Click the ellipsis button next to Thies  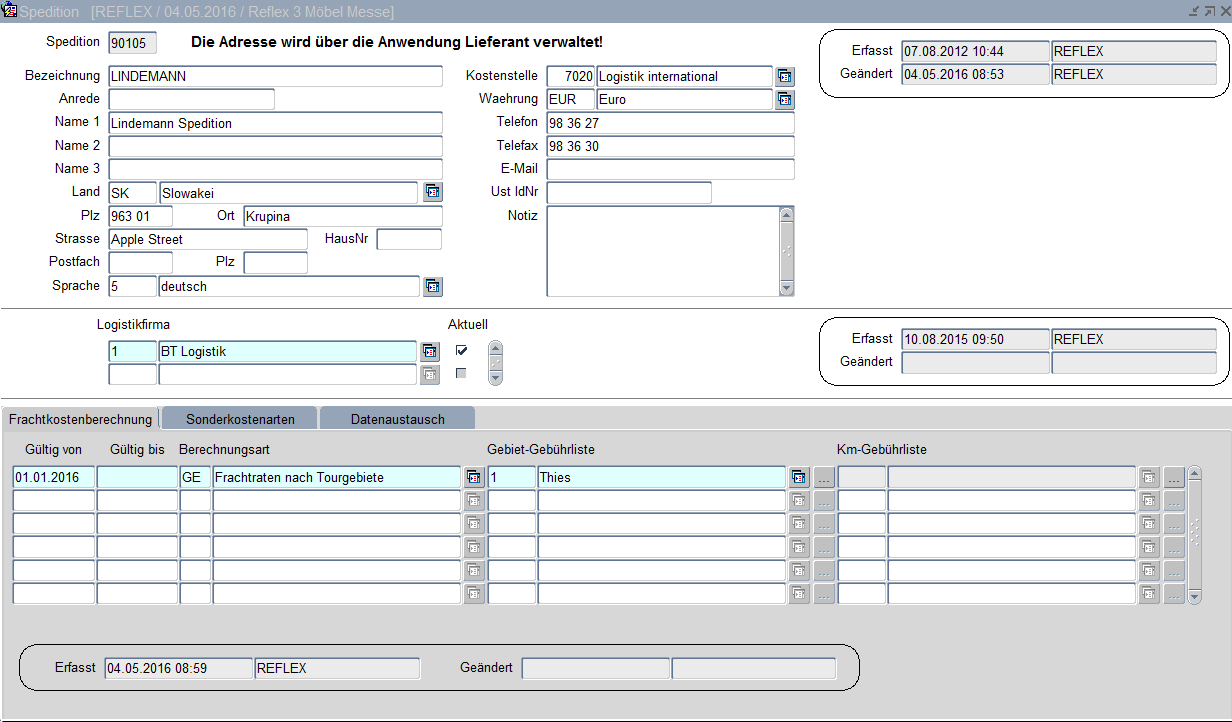click(823, 478)
